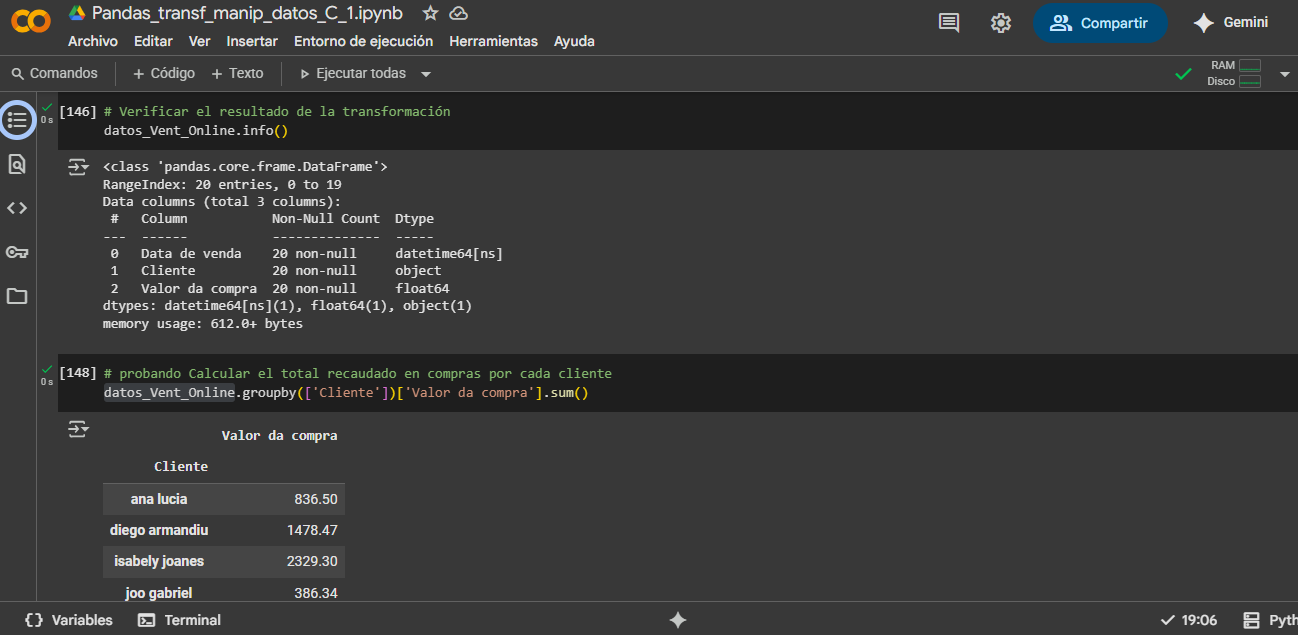
Task: Open the table of contents sidebar icon
Action: point(17,120)
